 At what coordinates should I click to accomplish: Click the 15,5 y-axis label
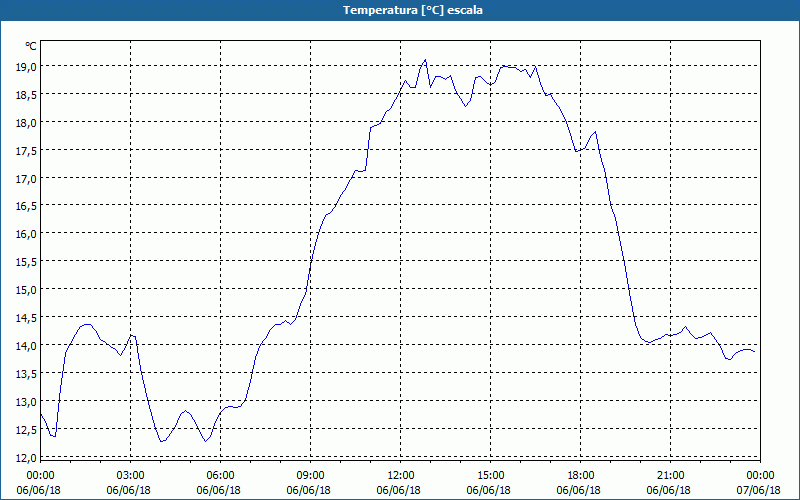point(27,262)
